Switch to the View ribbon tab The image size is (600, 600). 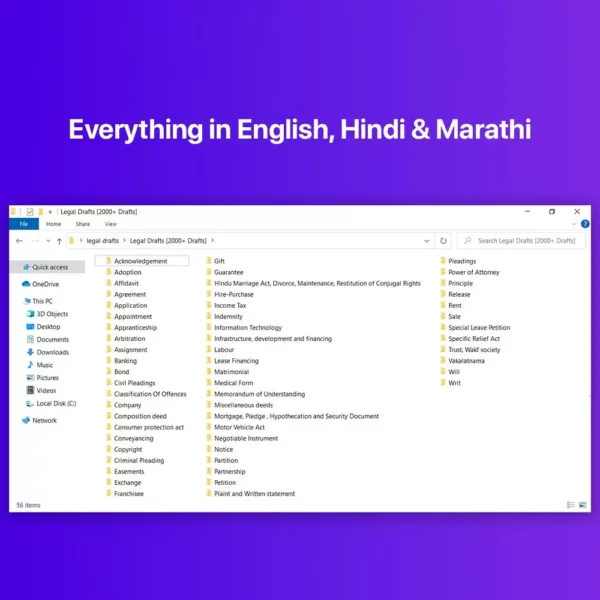(110, 224)
